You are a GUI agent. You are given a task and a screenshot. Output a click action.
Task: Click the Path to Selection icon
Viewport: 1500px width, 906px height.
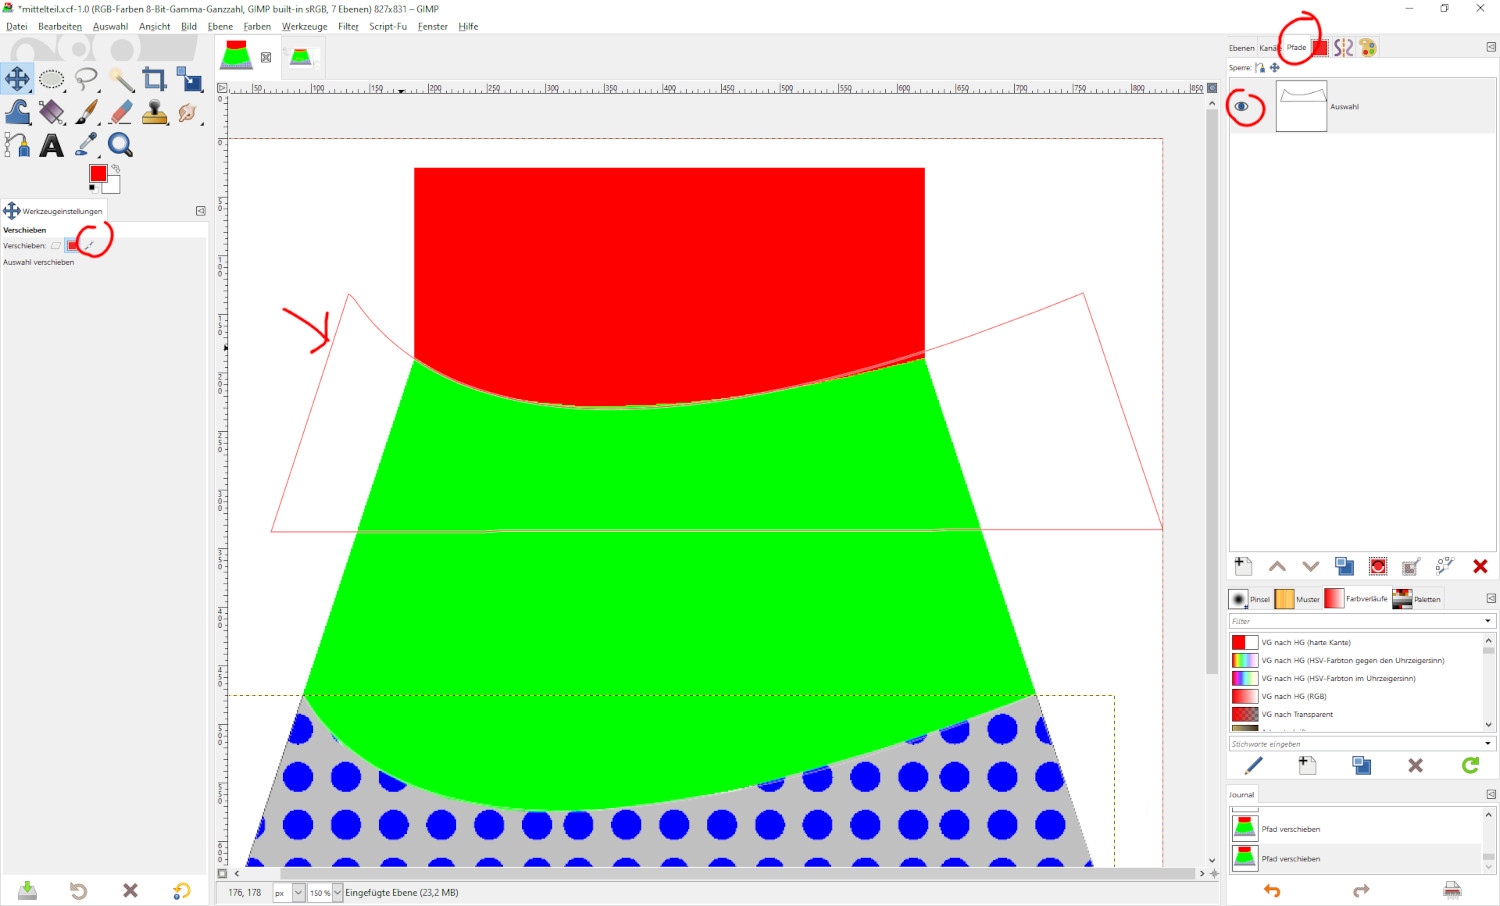tap(1378, 567)
